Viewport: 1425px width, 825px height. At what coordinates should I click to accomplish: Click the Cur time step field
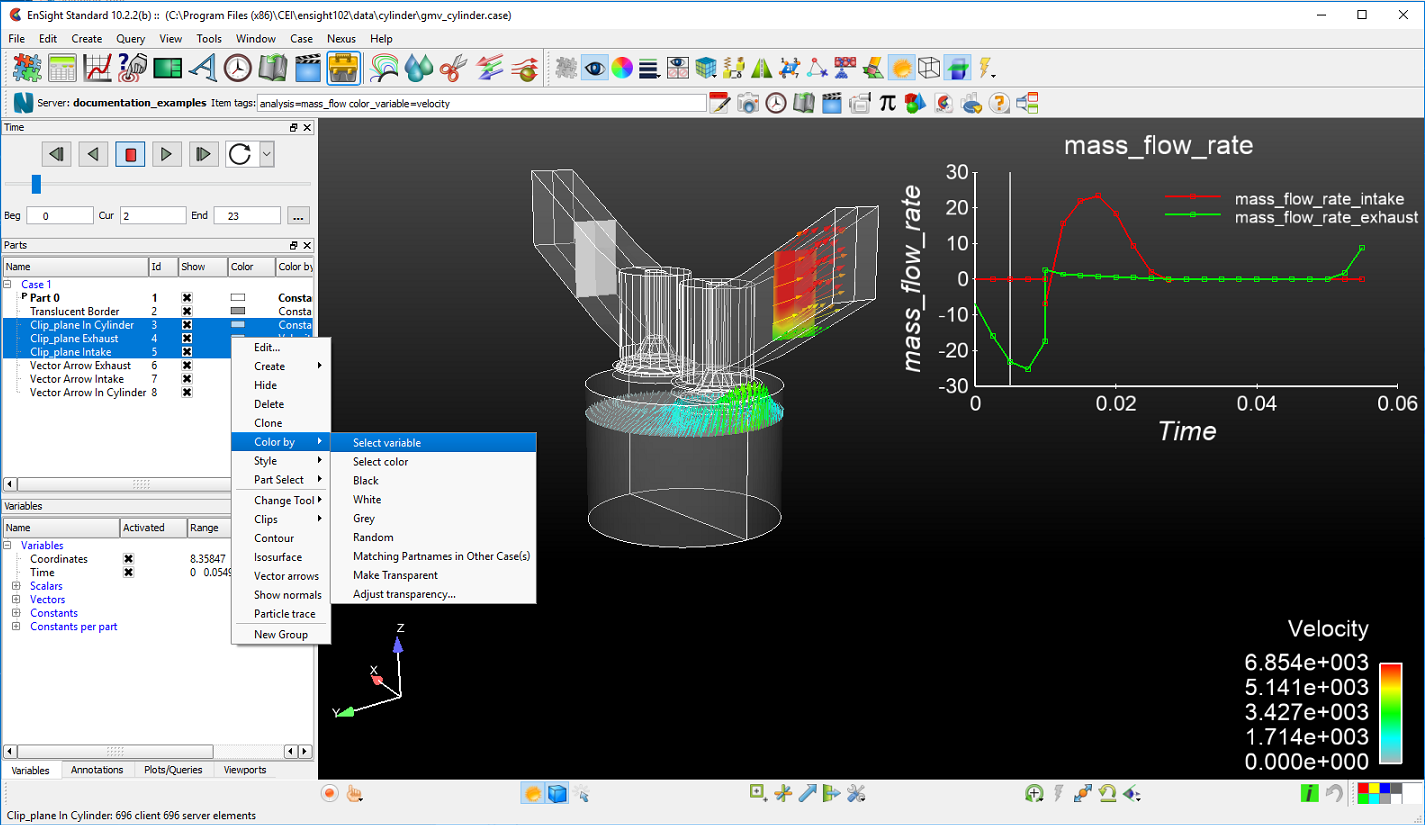[153, 215]
